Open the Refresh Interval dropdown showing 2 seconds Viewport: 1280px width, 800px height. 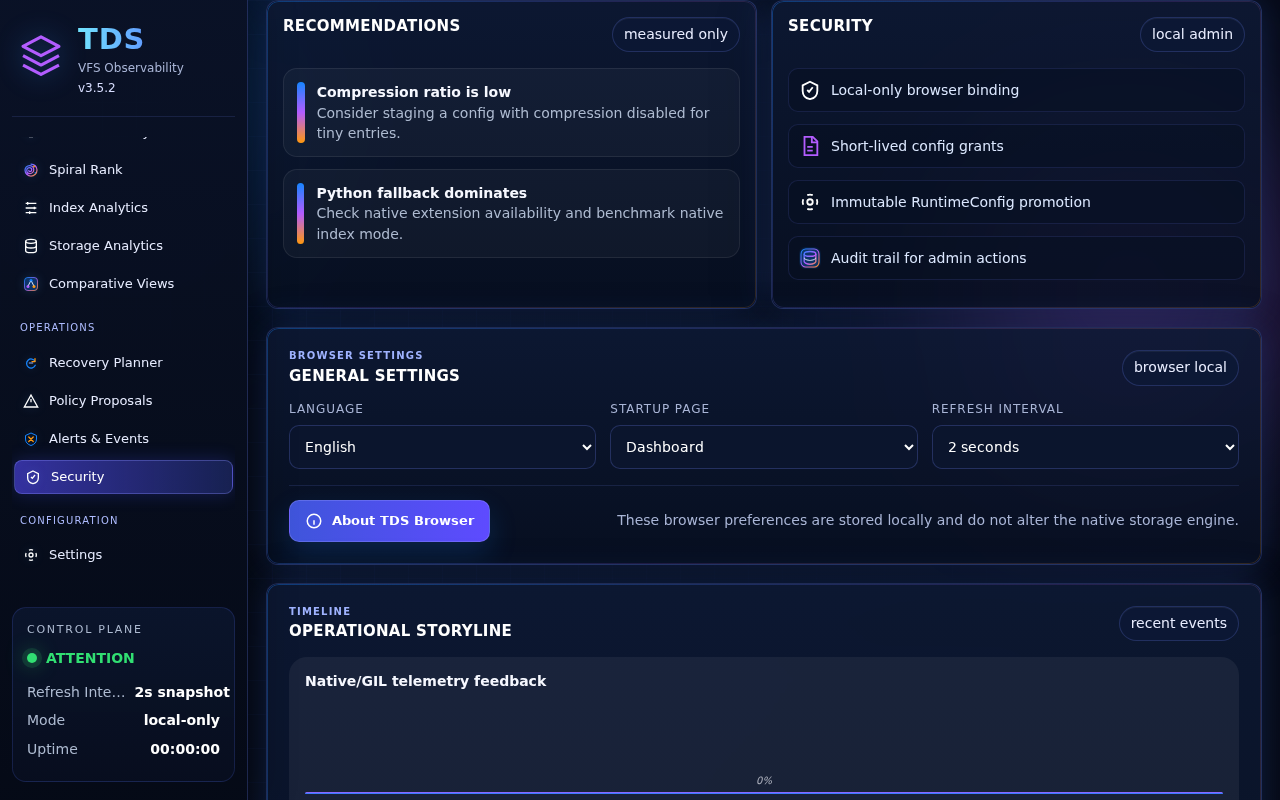coord(1085,447)
